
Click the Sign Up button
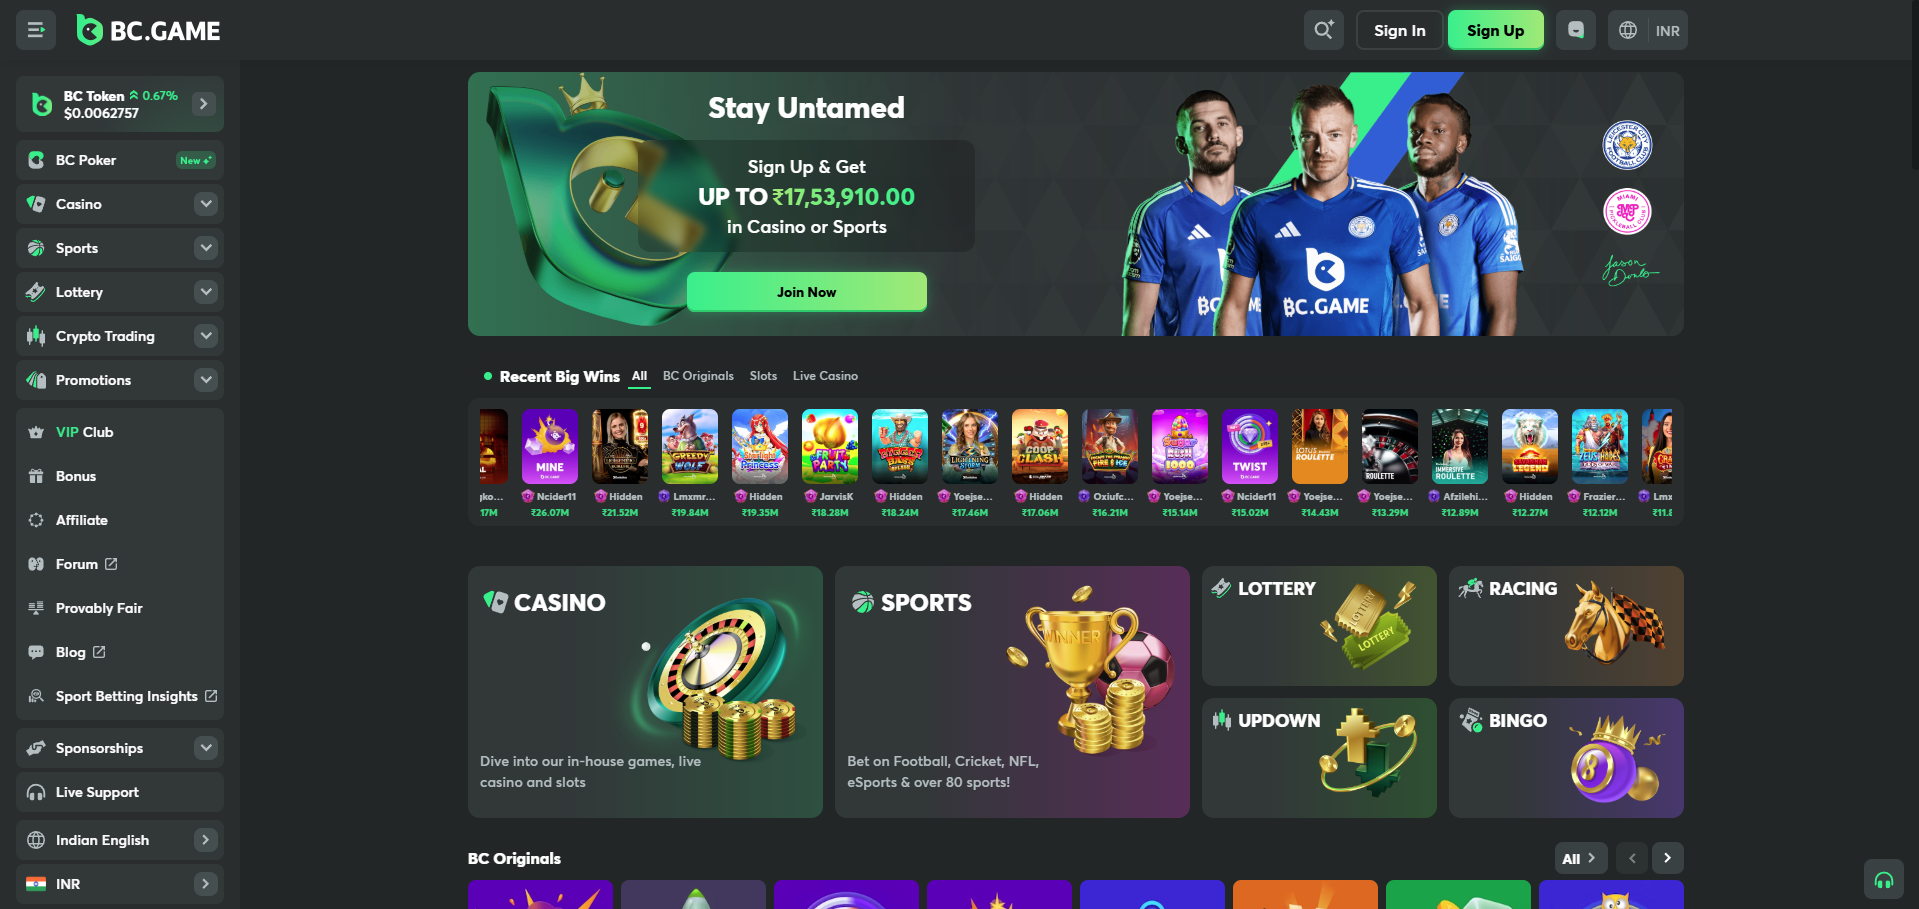(1496, 30)
